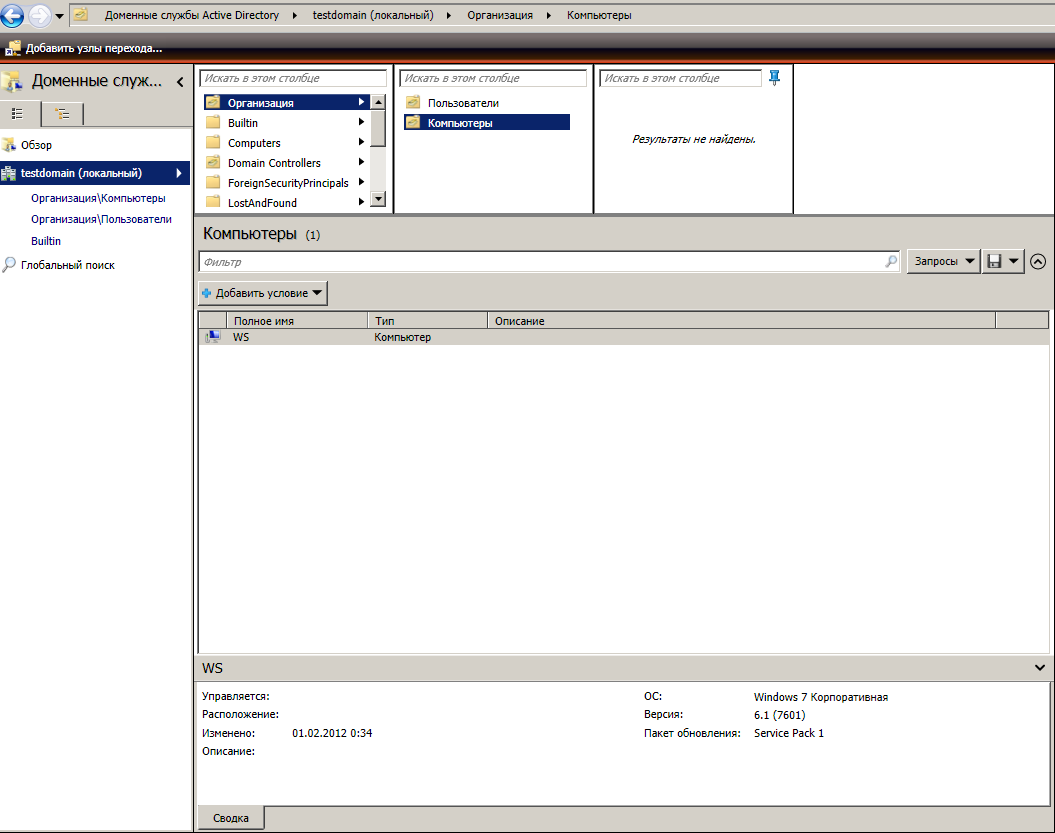Click the save query floppy disk icon
Image resolution: width=1055 pixels, height=833 pixels.
[995, 261]
